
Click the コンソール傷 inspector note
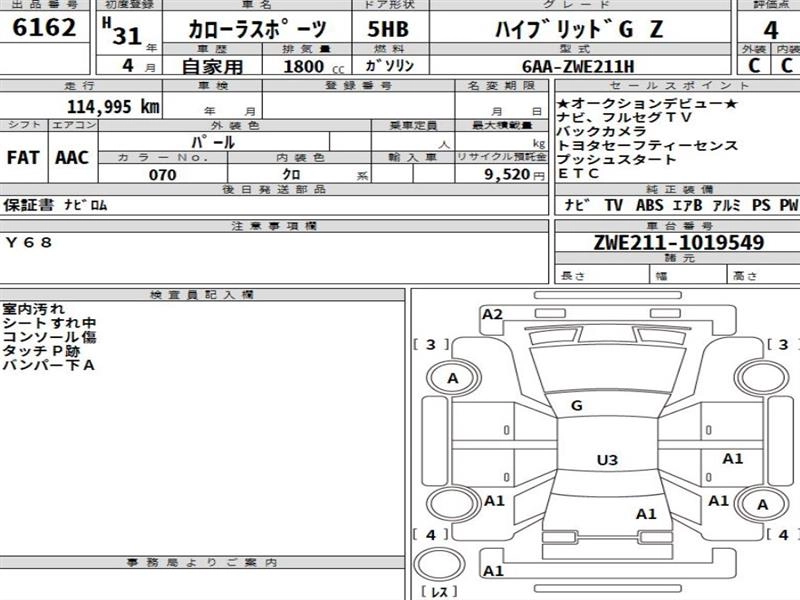click(49, 337)
